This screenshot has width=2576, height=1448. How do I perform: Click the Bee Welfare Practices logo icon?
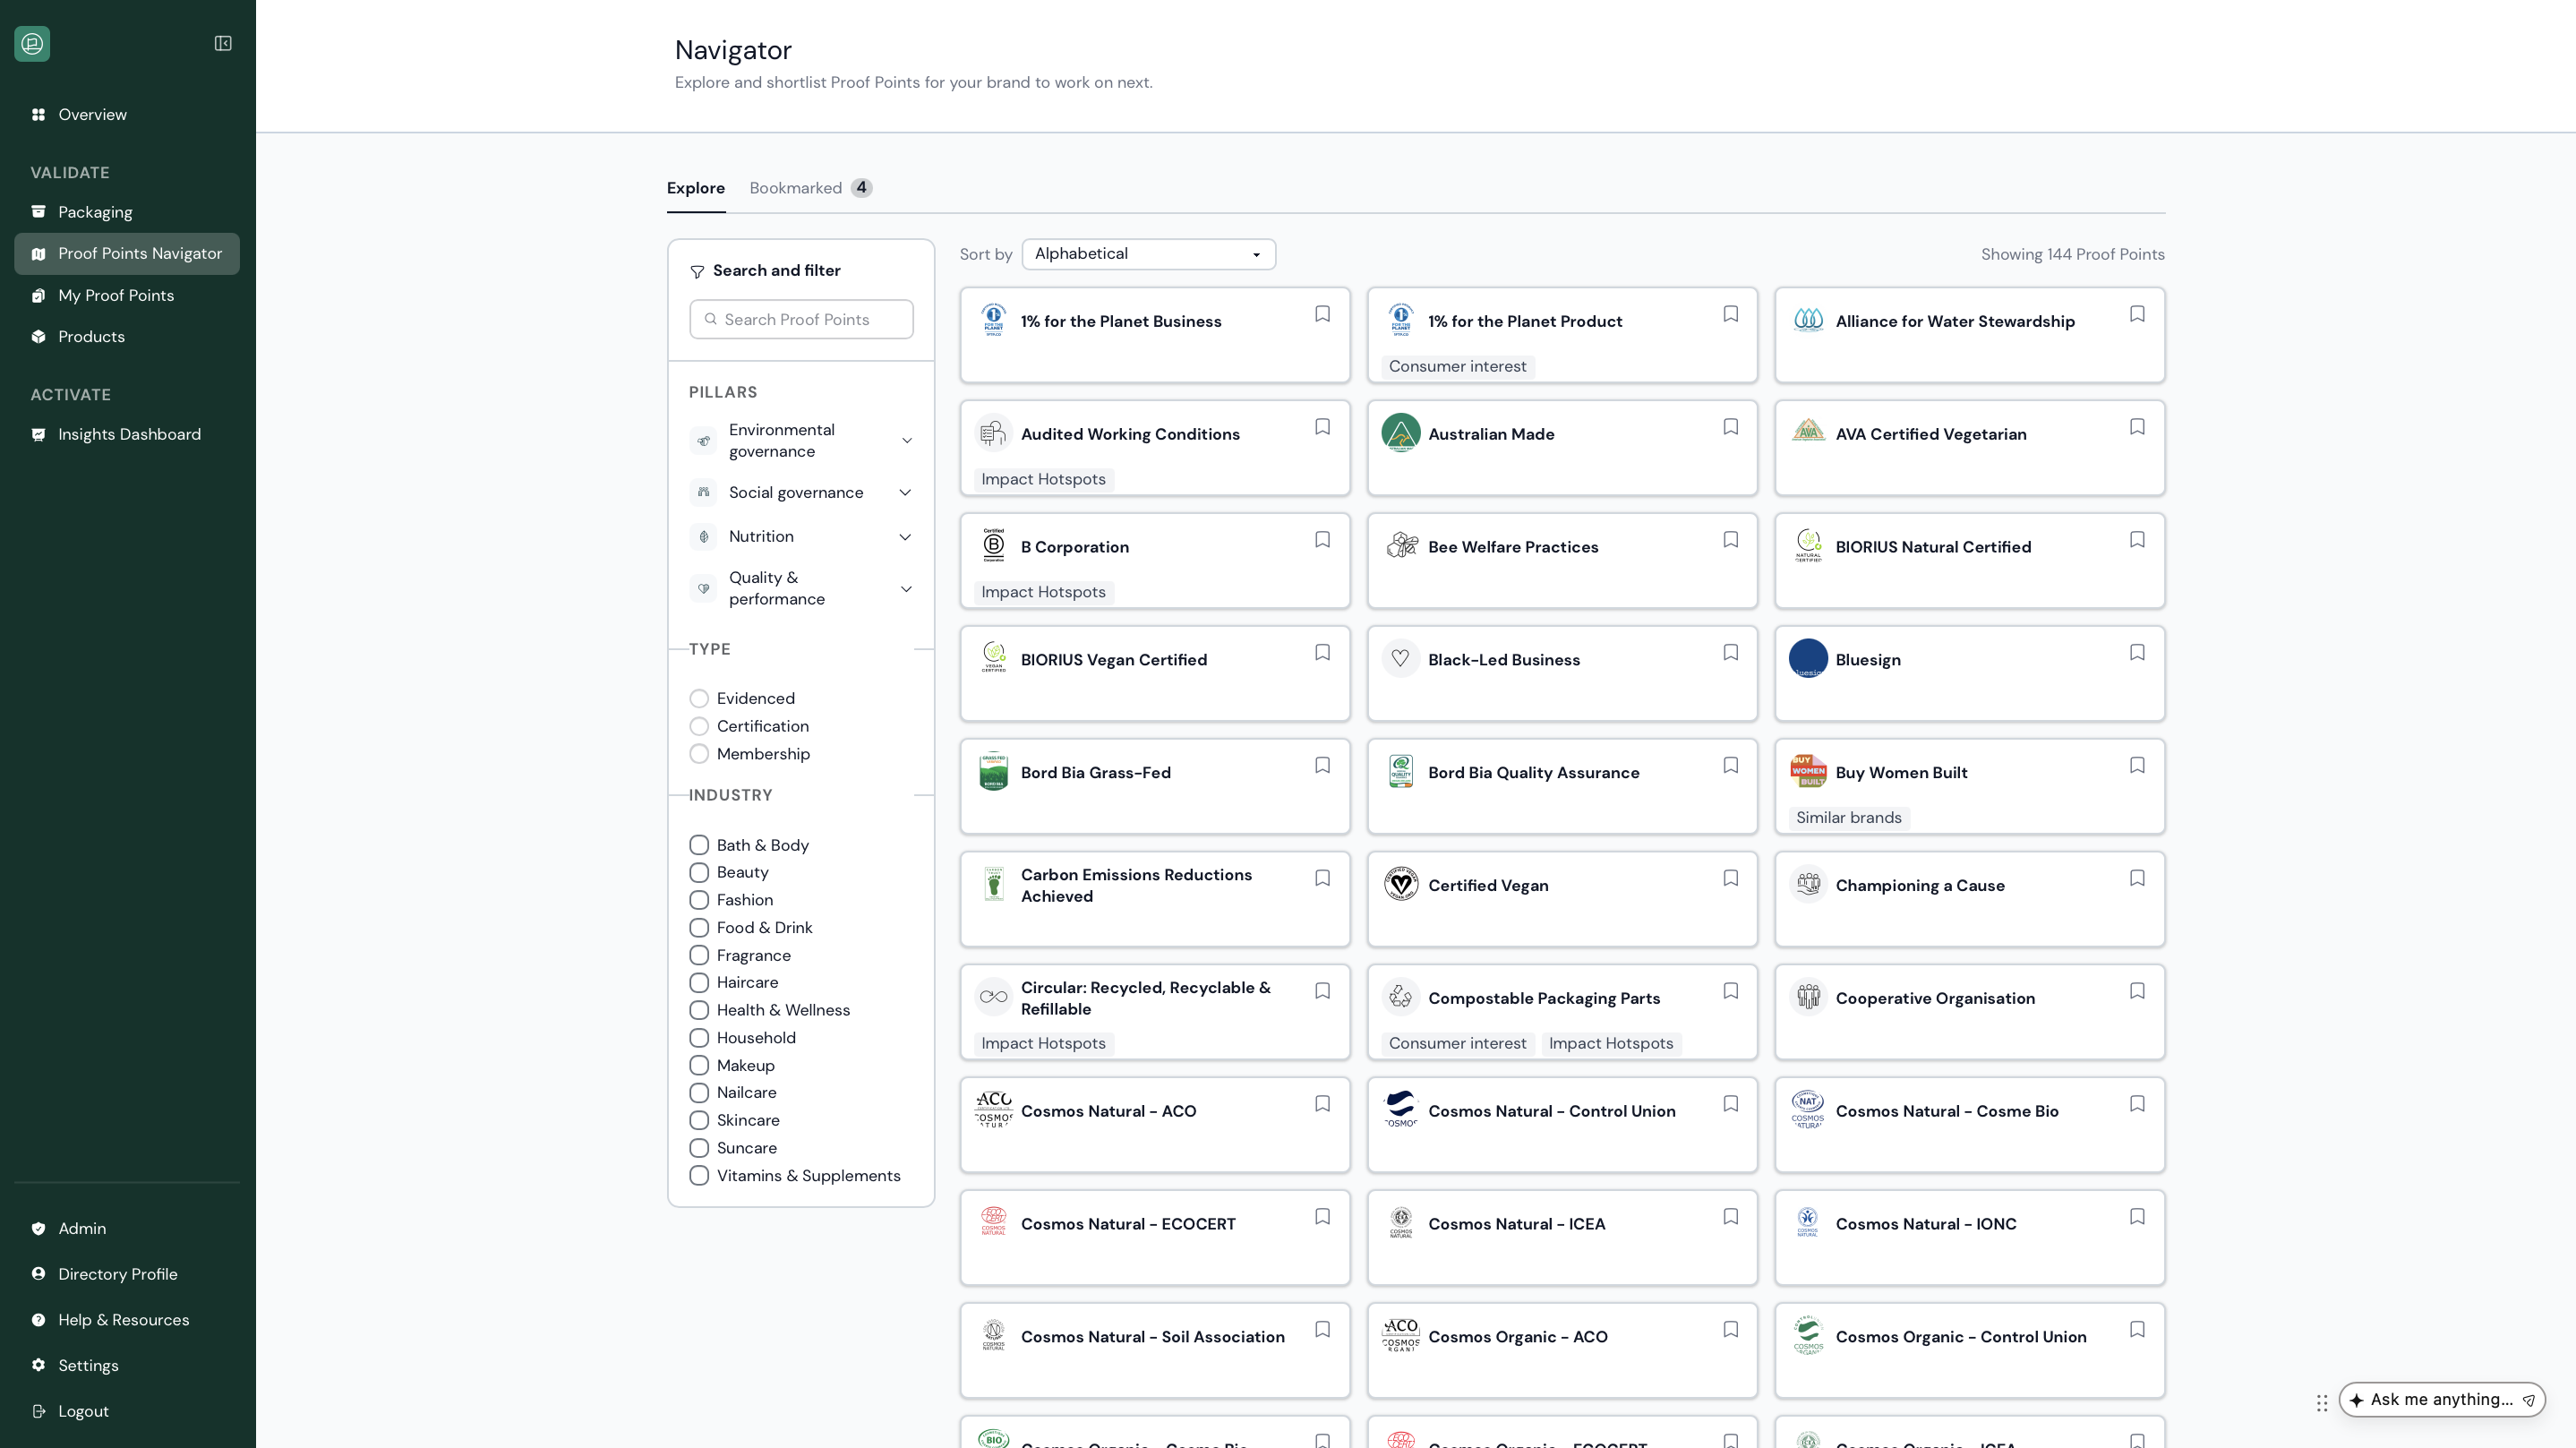coord(1401,546)
